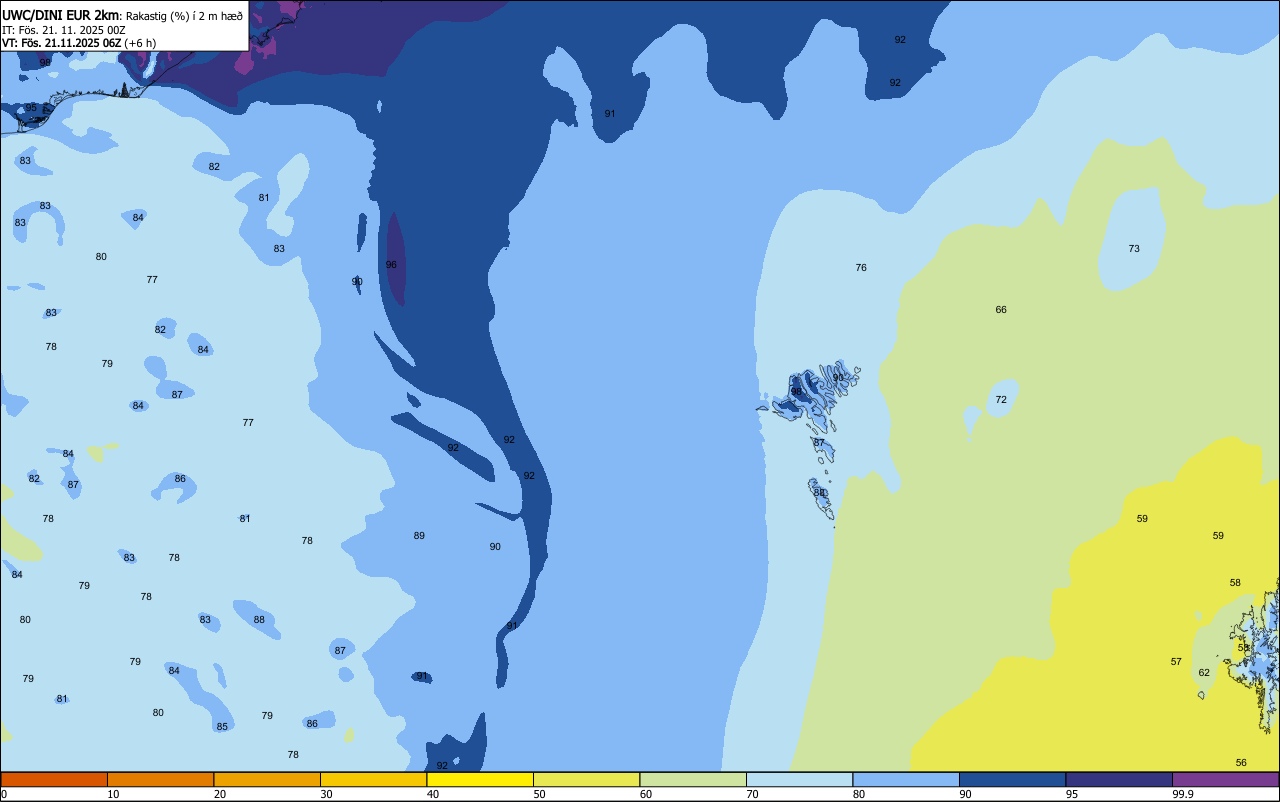The width and height of the screenshot is (1280, 802).
Task: Click the '96' humidity value label
Action: tap(391, 265)
